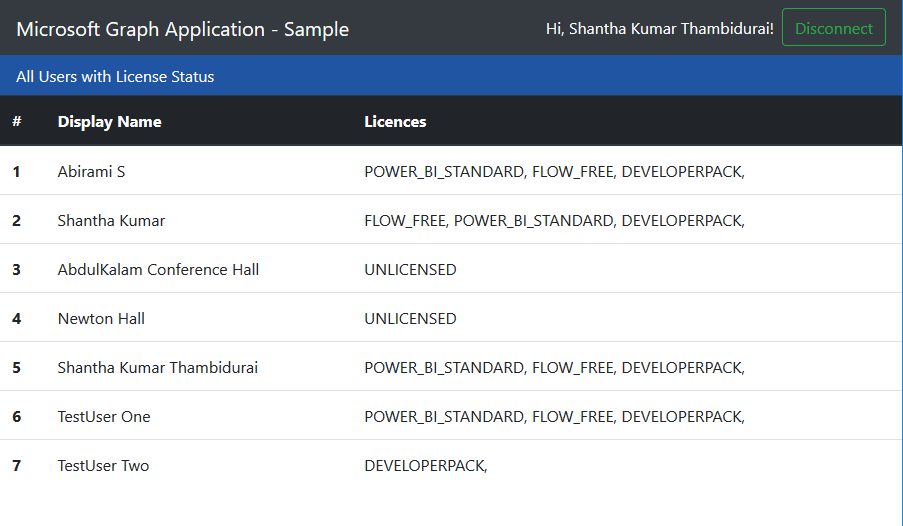Click the Disconnect button
This screenshot has width=903, height=526.
tap(833, 28)
